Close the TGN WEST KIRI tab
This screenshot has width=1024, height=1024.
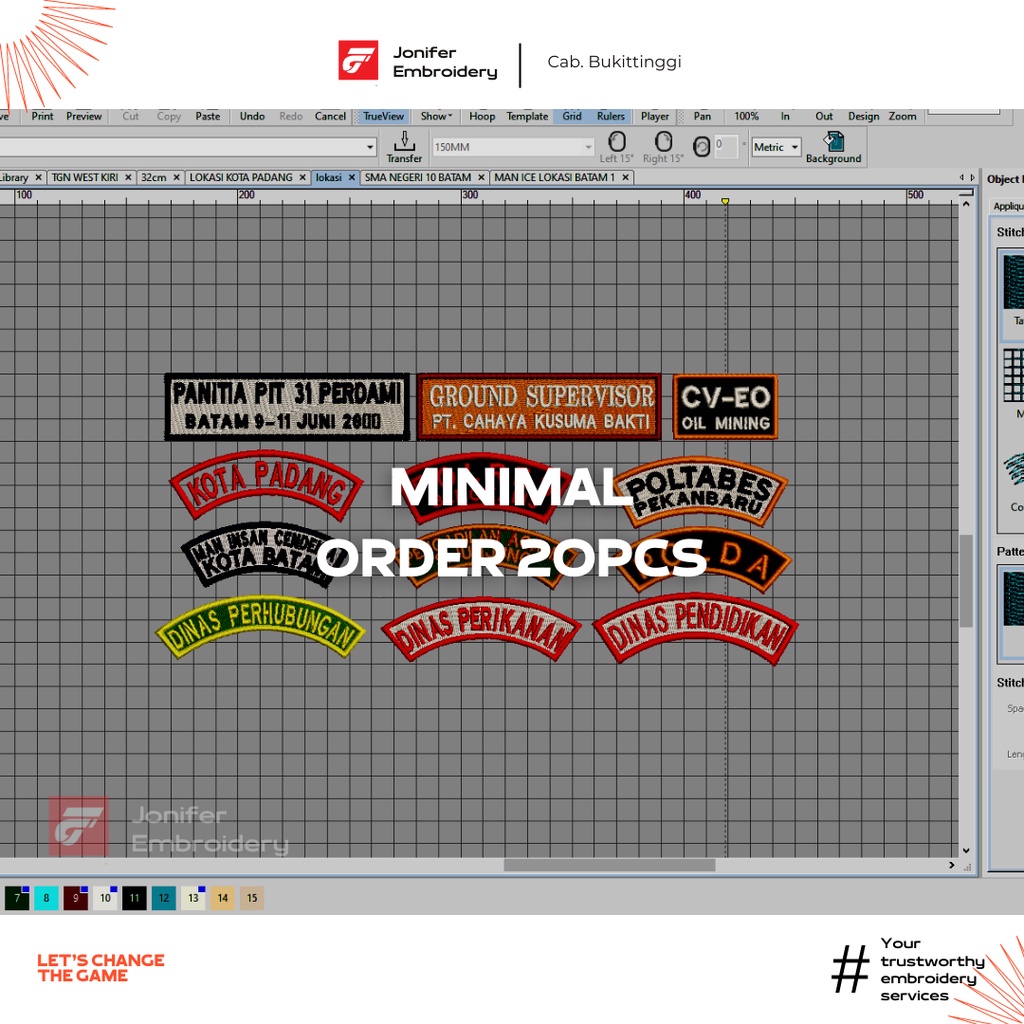pyautogui.click(x=127, y=178)
